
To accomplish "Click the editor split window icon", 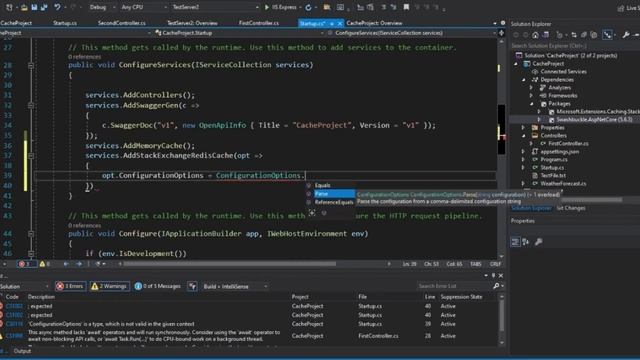I will pyautogui.click(x=502, y=33).
